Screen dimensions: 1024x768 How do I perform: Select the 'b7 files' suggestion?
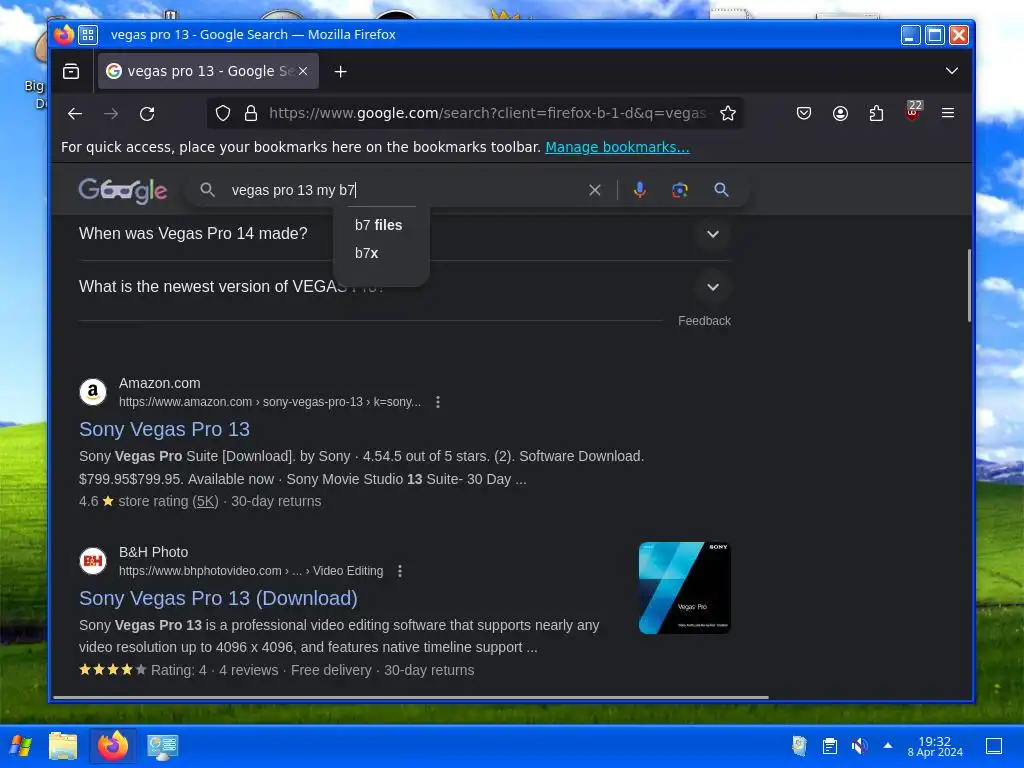[379, 225]
